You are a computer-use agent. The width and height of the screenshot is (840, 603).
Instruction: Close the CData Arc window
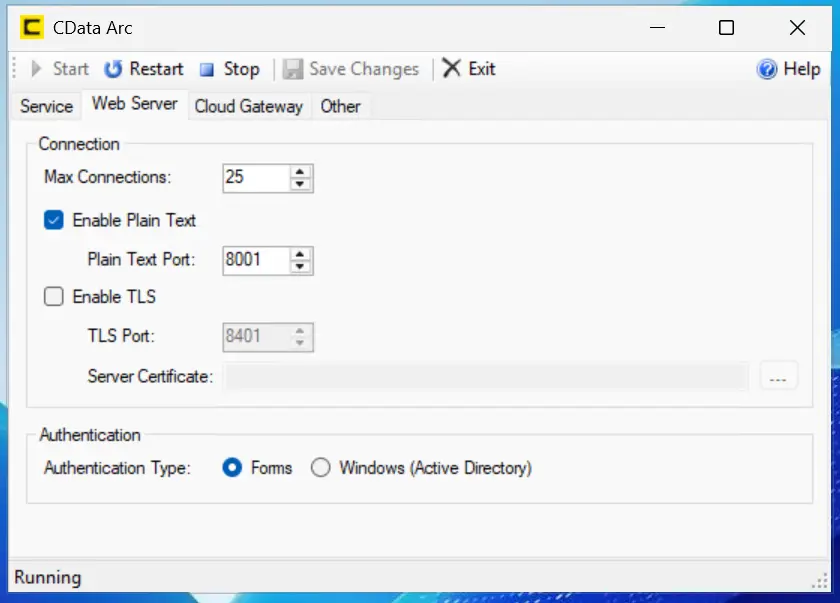pyautogui.click(x=798, y=27)
